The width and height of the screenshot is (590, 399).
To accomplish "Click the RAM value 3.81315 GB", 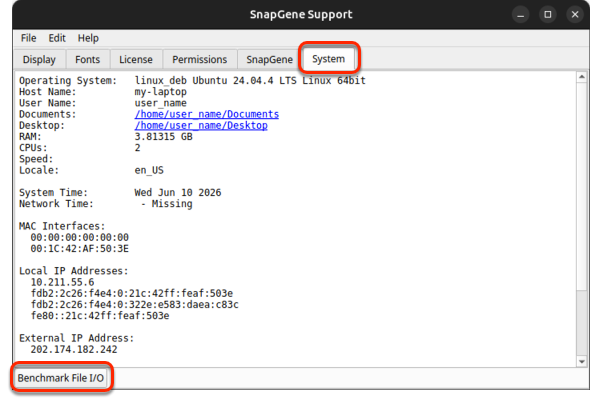I will [164, 137].
